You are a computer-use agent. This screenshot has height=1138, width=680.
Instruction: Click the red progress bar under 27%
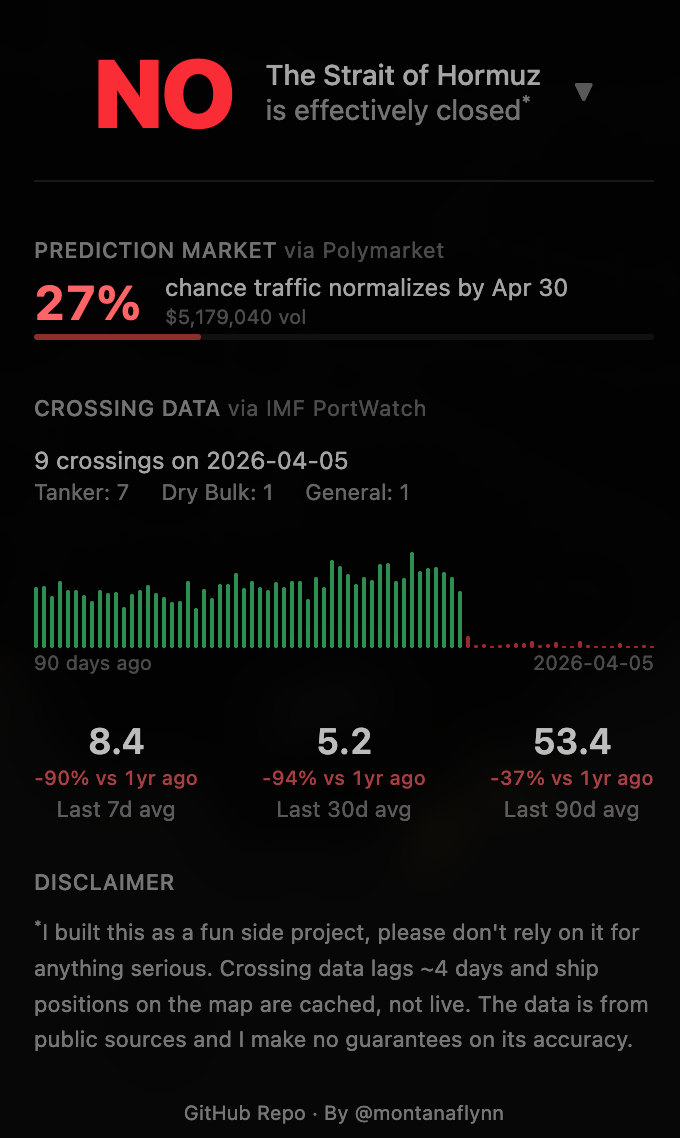(117, 338)
